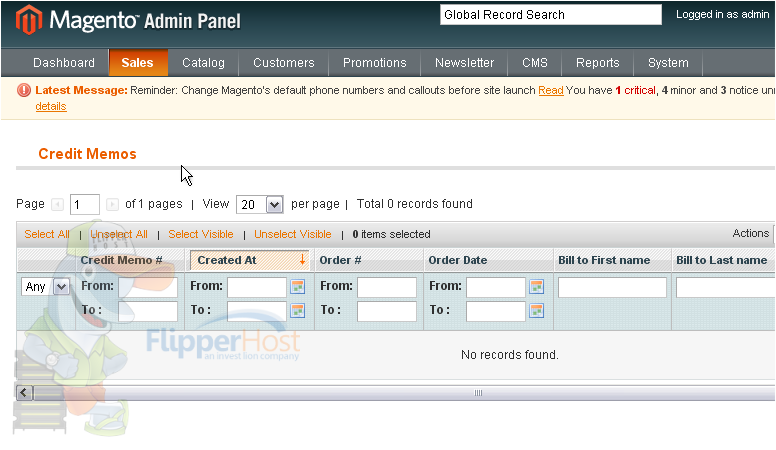776x450 pixels.
Task: Toggle the Created At sort direction arrow
Action: click(x=302, y=259)
